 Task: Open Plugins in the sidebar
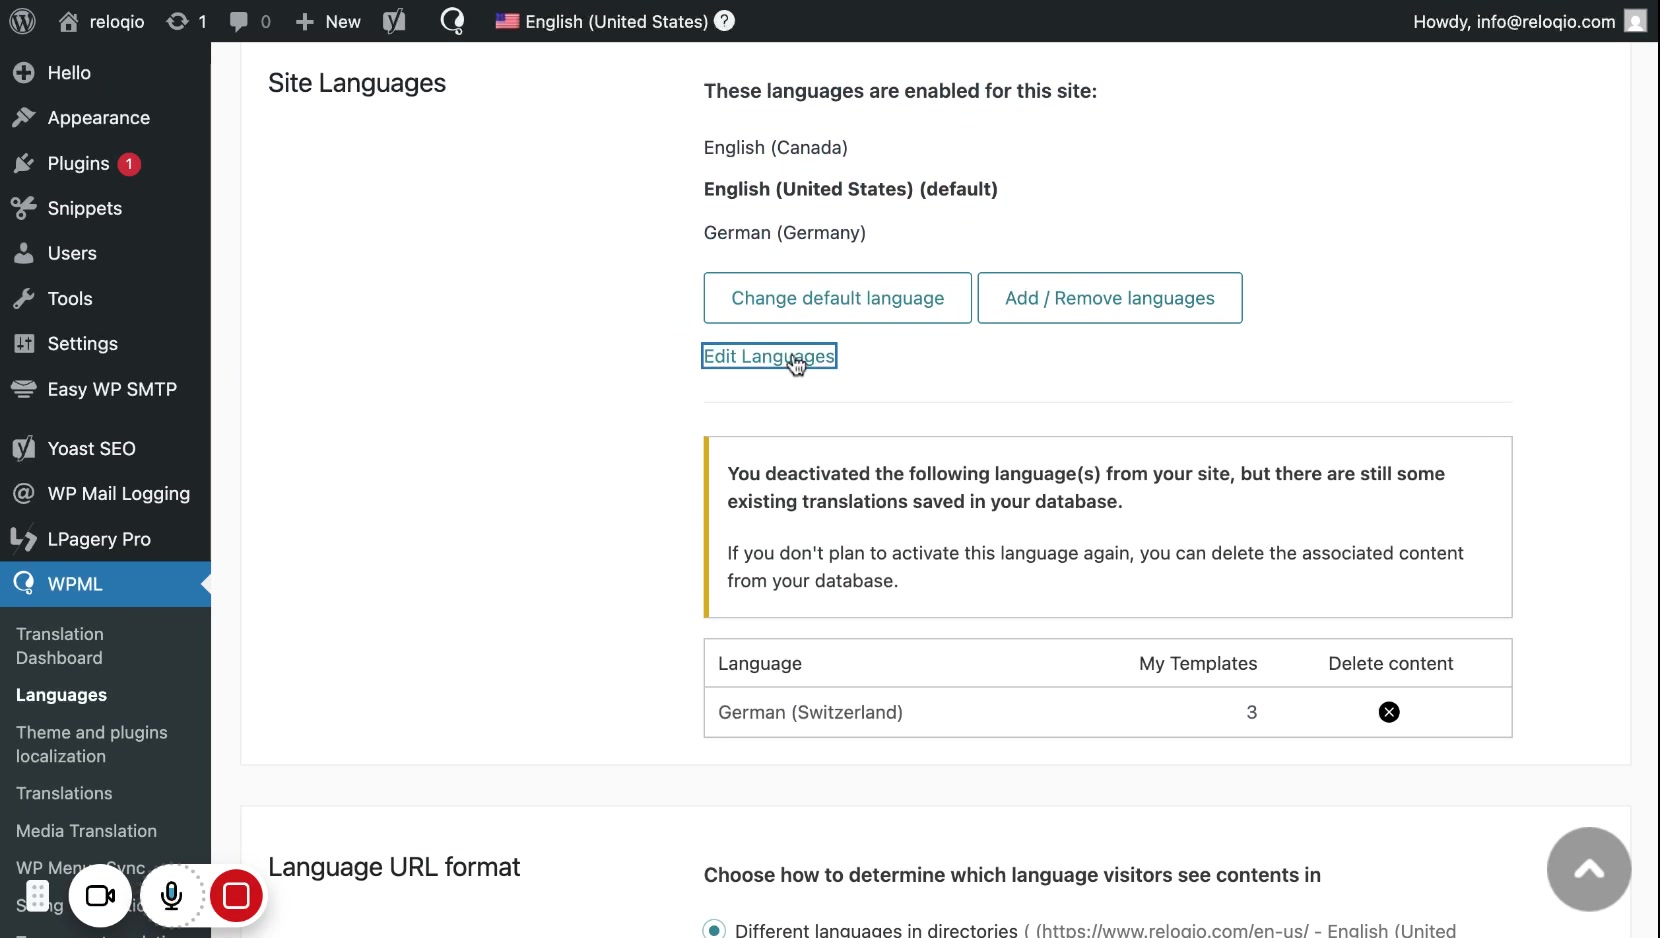pyautogui.click(x=78, y=163)
